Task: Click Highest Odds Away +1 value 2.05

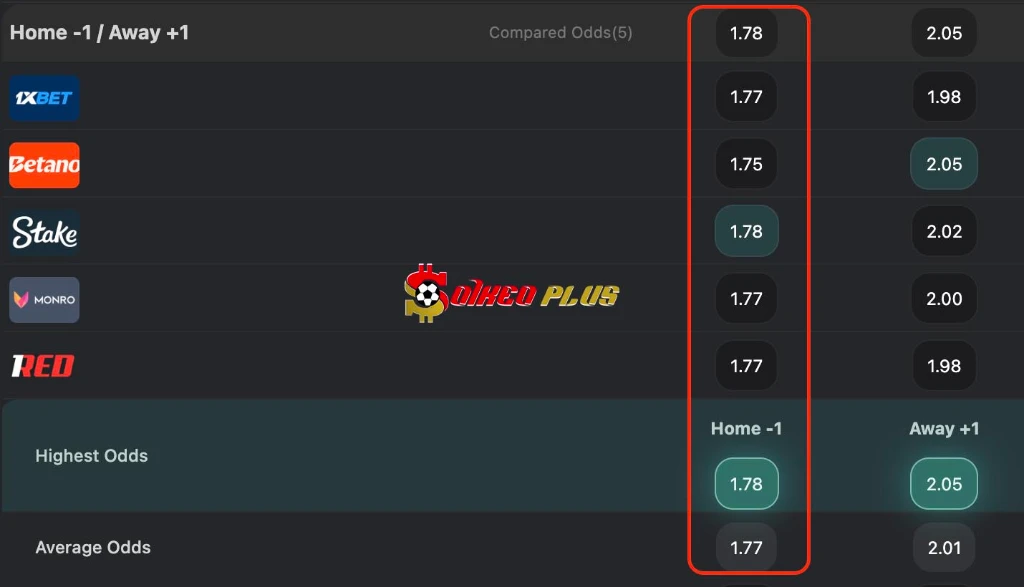Action: tap(944, 484)
